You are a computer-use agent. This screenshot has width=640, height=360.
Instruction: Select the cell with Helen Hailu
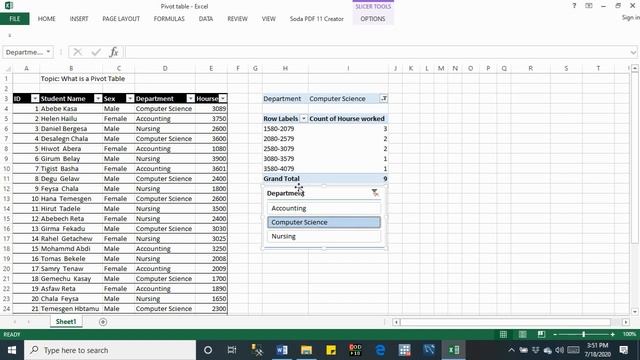71,118
